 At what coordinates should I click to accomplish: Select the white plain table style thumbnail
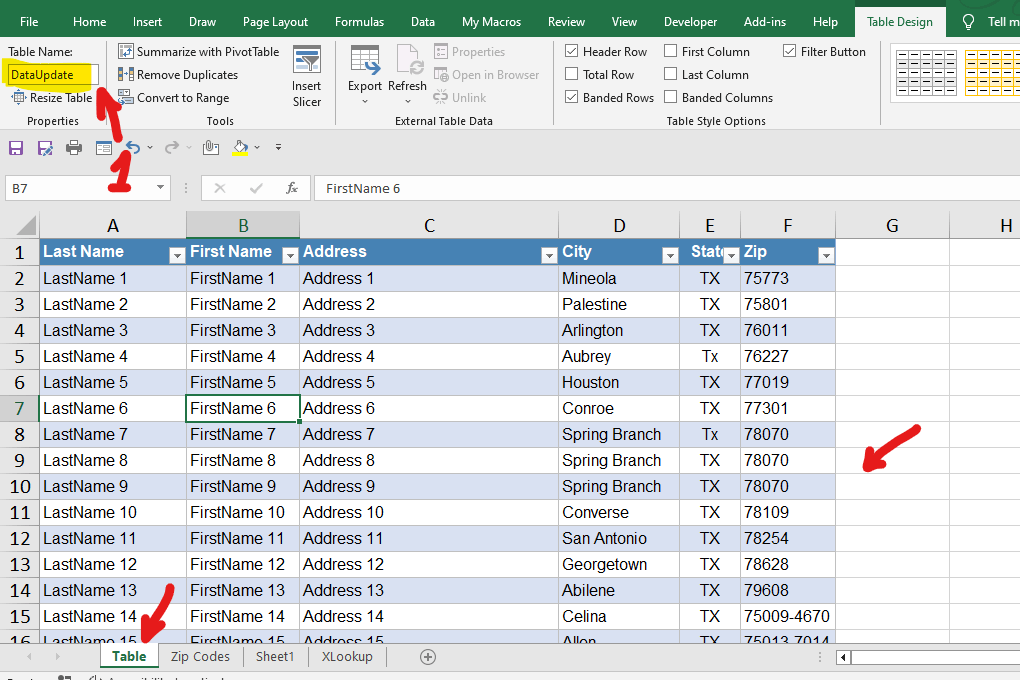[926, 73]
